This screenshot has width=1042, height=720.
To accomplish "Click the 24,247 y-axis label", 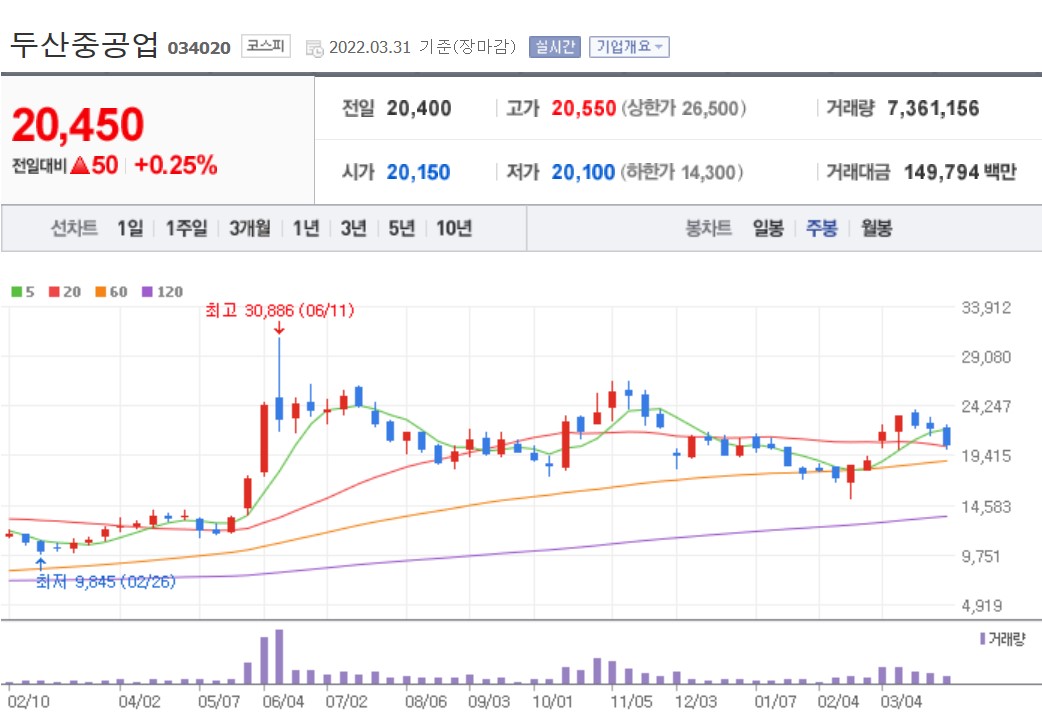I will 986,406.
